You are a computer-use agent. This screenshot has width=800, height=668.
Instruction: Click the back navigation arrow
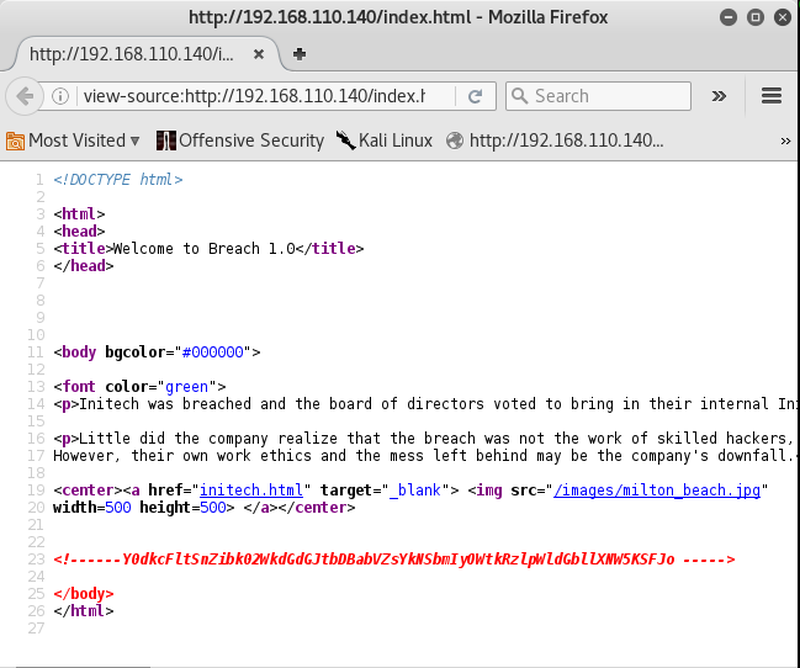25,96
